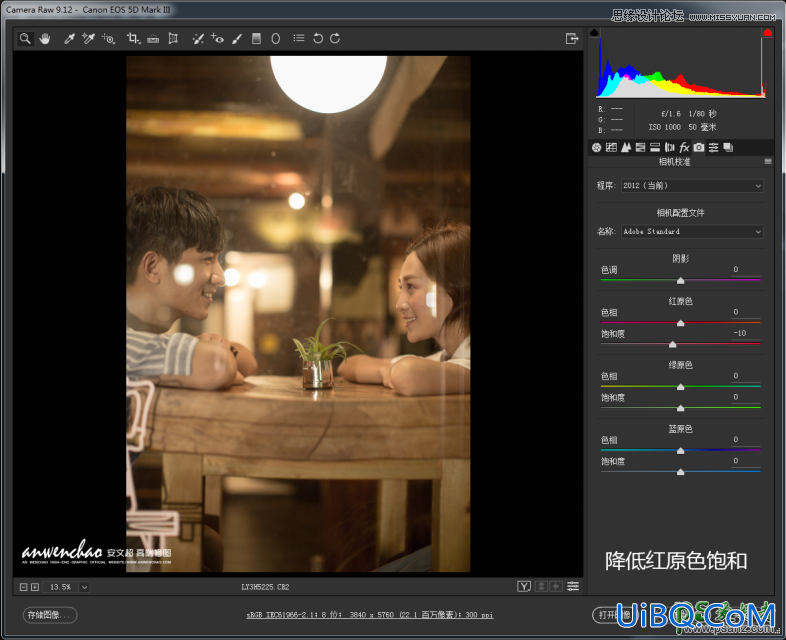Open the zoom level dropdown arrow
786x640 pixels.
pyautogui.click(x=84, y=587)
